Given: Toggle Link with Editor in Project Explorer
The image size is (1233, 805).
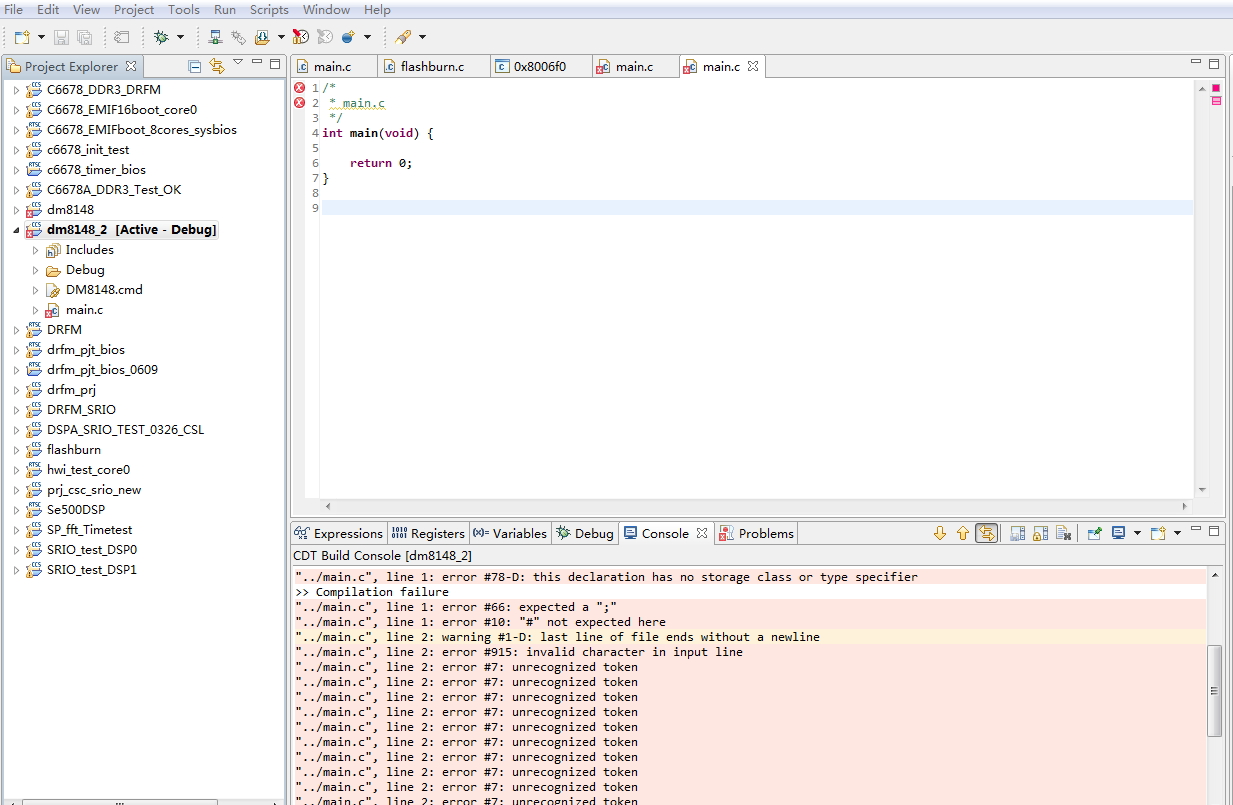Looking at the screenshot, I should click(217, 66).
